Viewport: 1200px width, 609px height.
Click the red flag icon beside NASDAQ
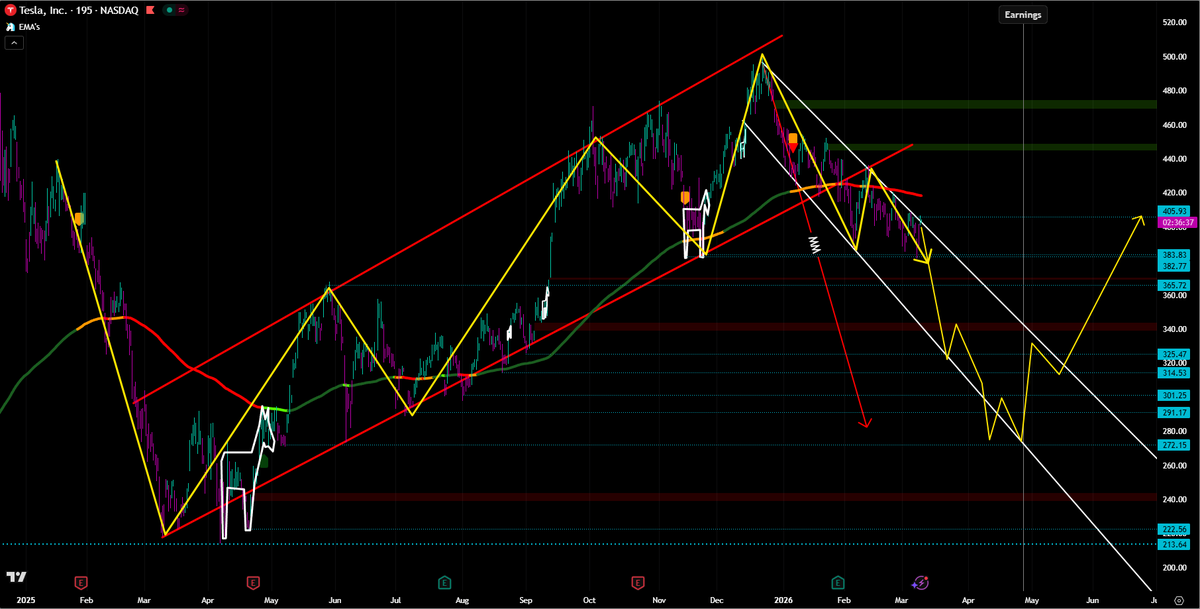coord(150,10)
